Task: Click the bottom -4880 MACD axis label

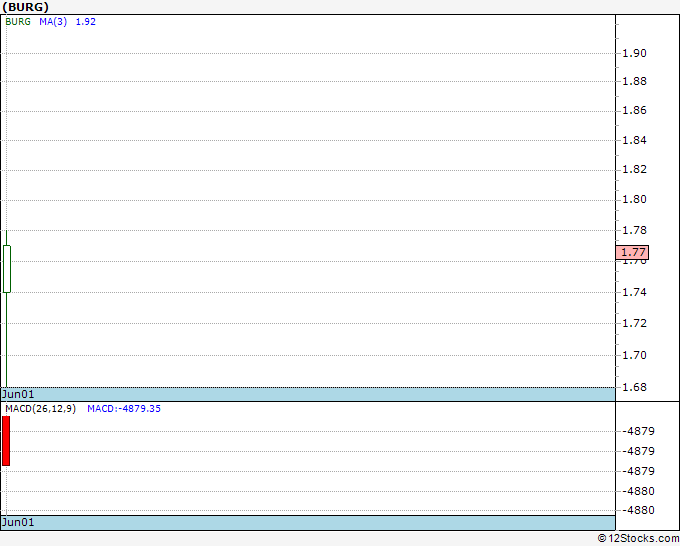Action: [x=638, y=510]
